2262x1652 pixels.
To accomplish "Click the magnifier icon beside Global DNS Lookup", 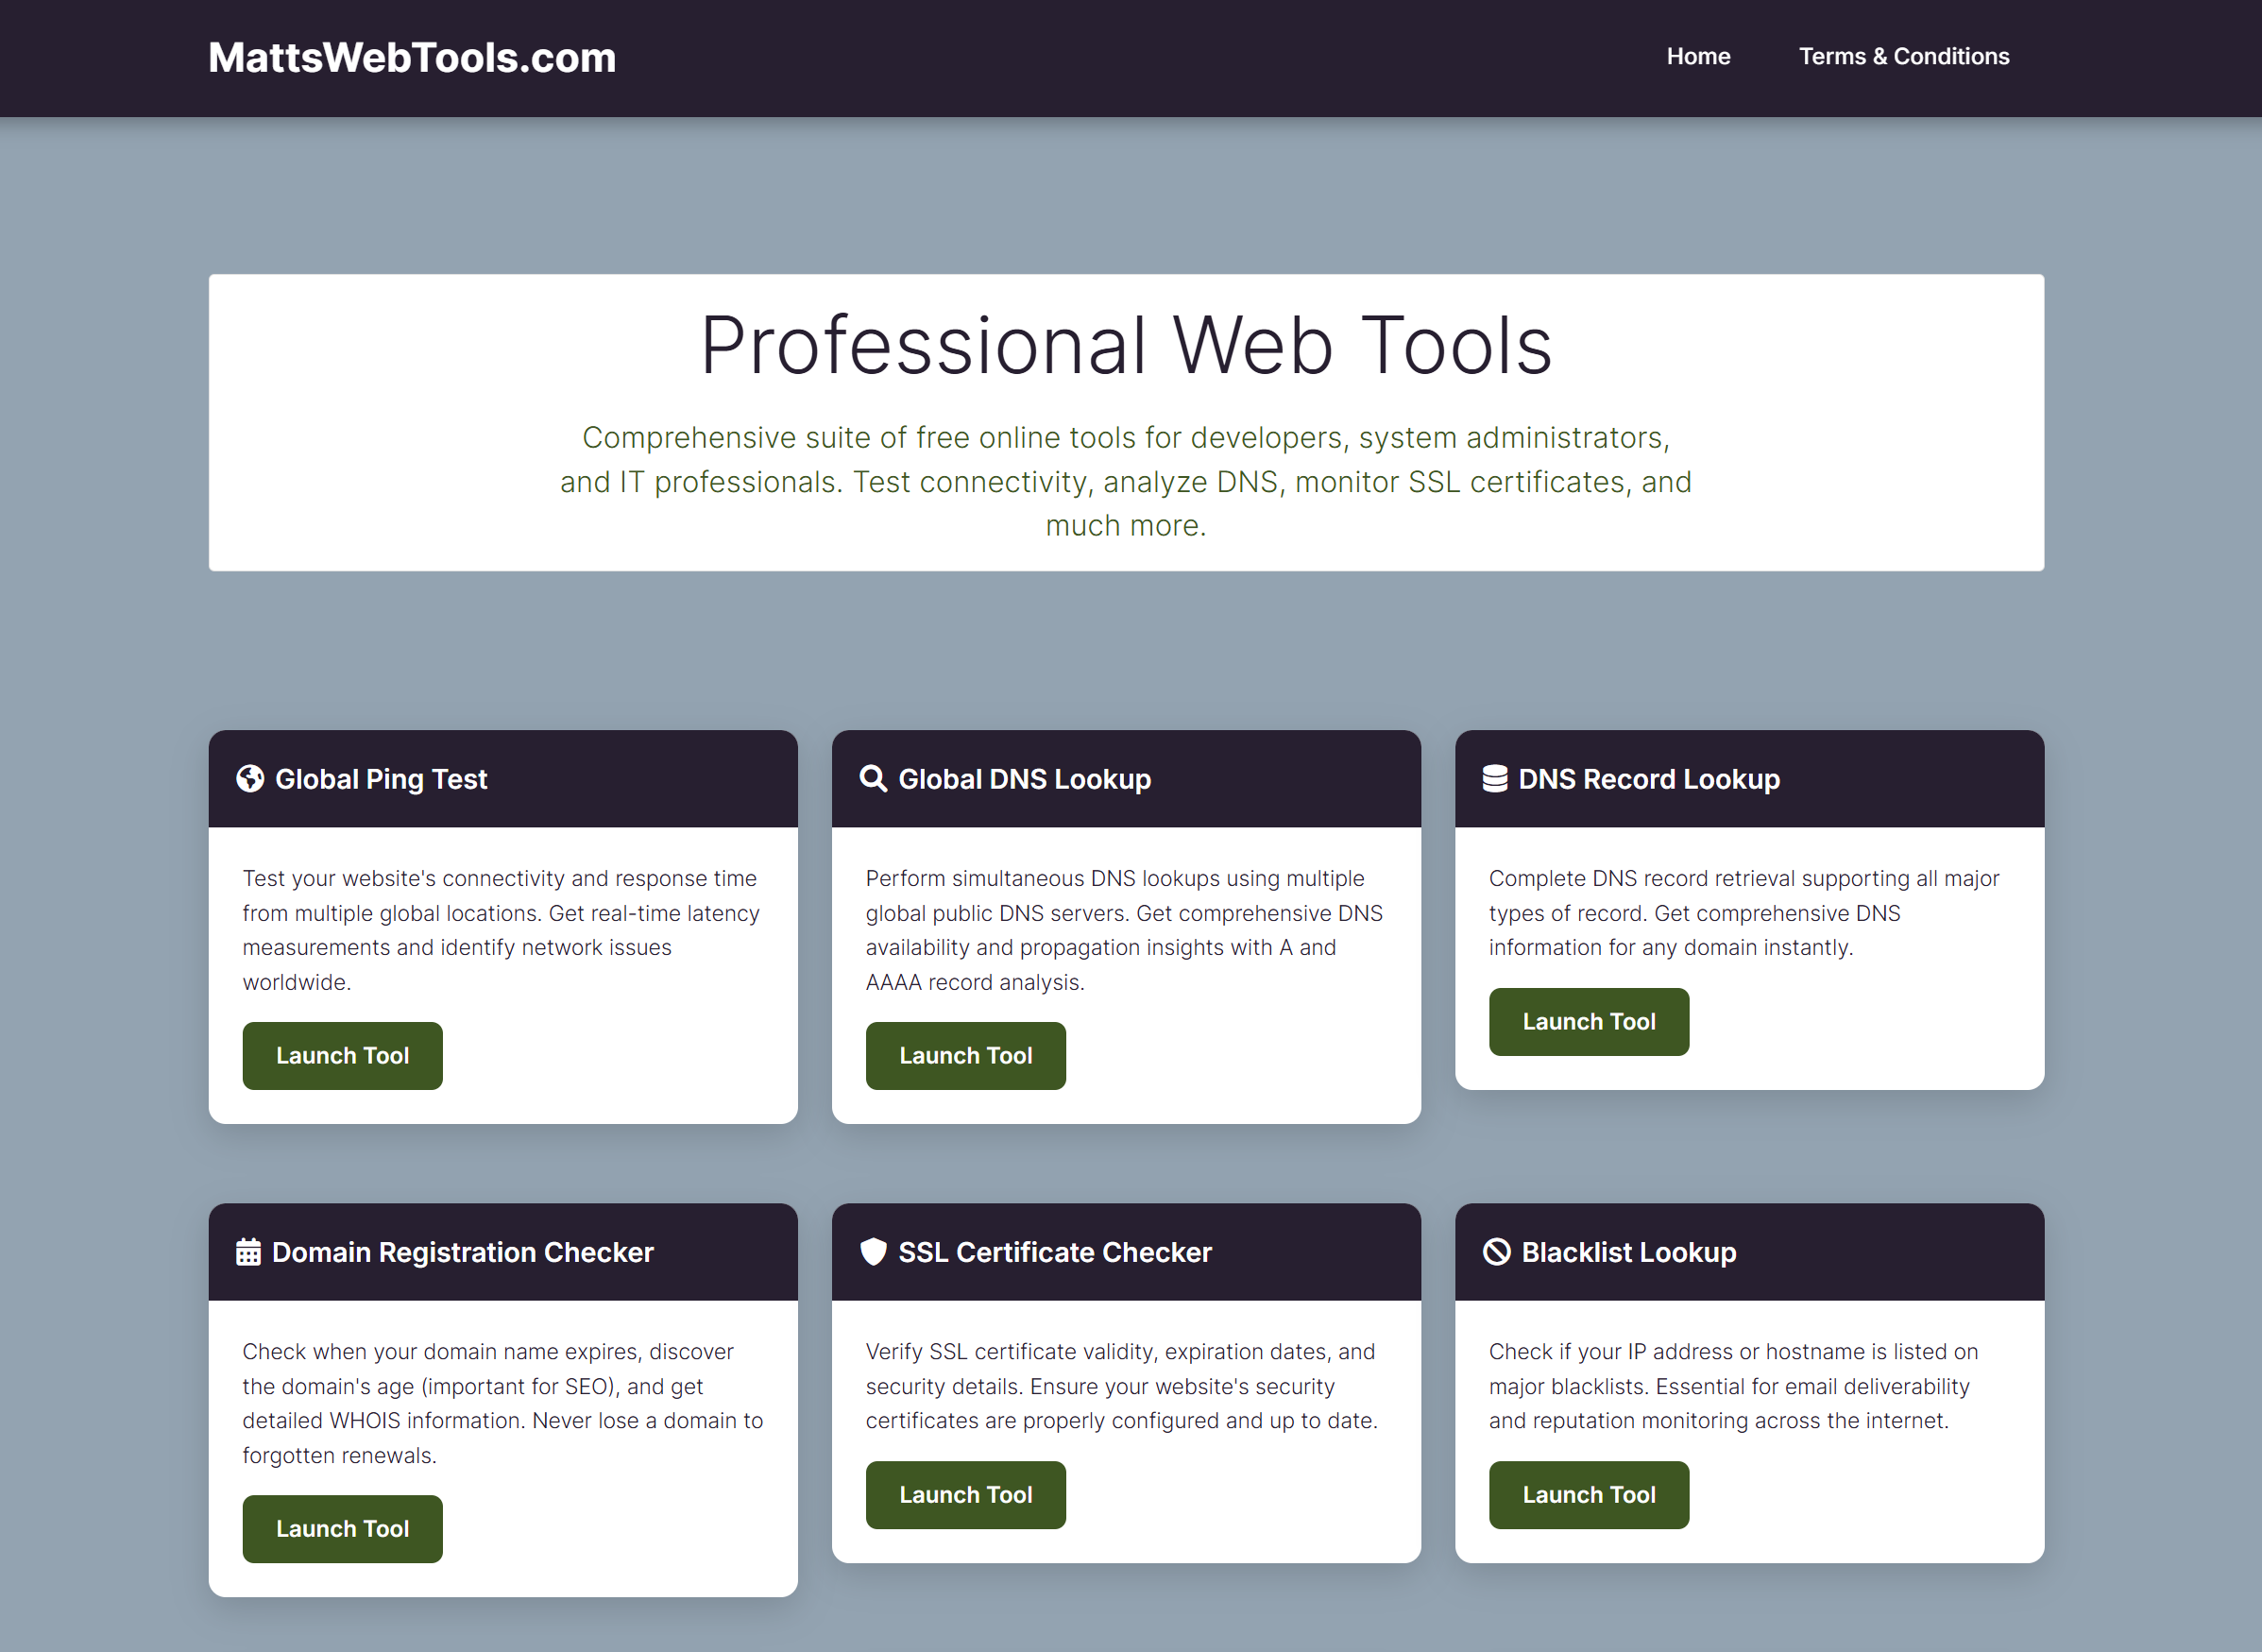I will pos(873,778).
